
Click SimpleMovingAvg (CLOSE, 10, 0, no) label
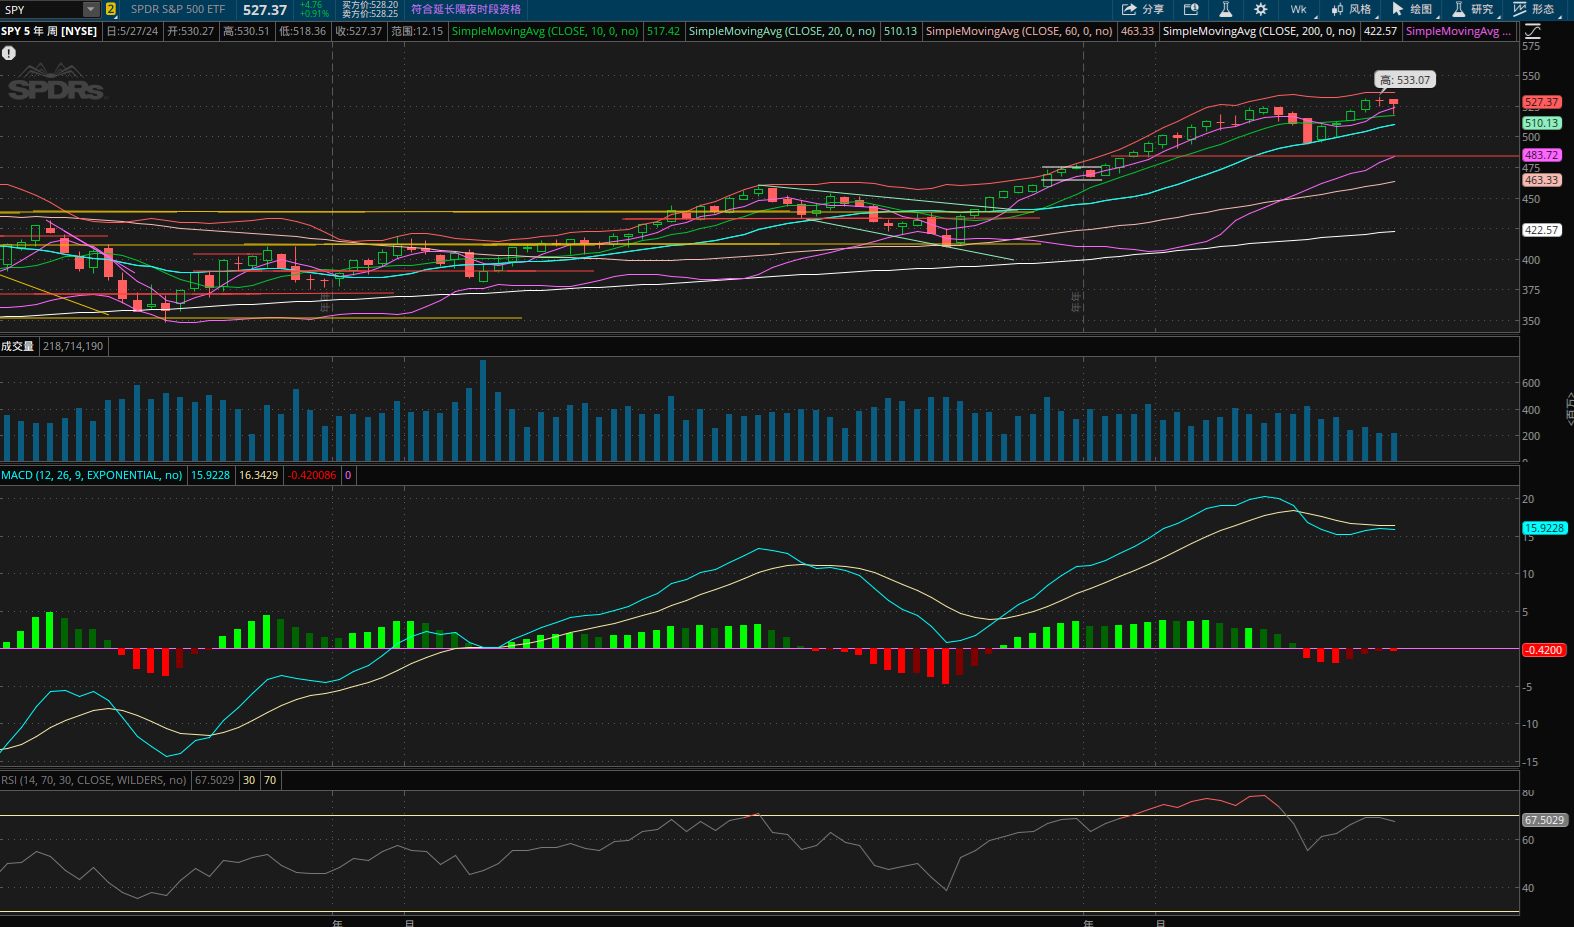[x=545, y=31]
